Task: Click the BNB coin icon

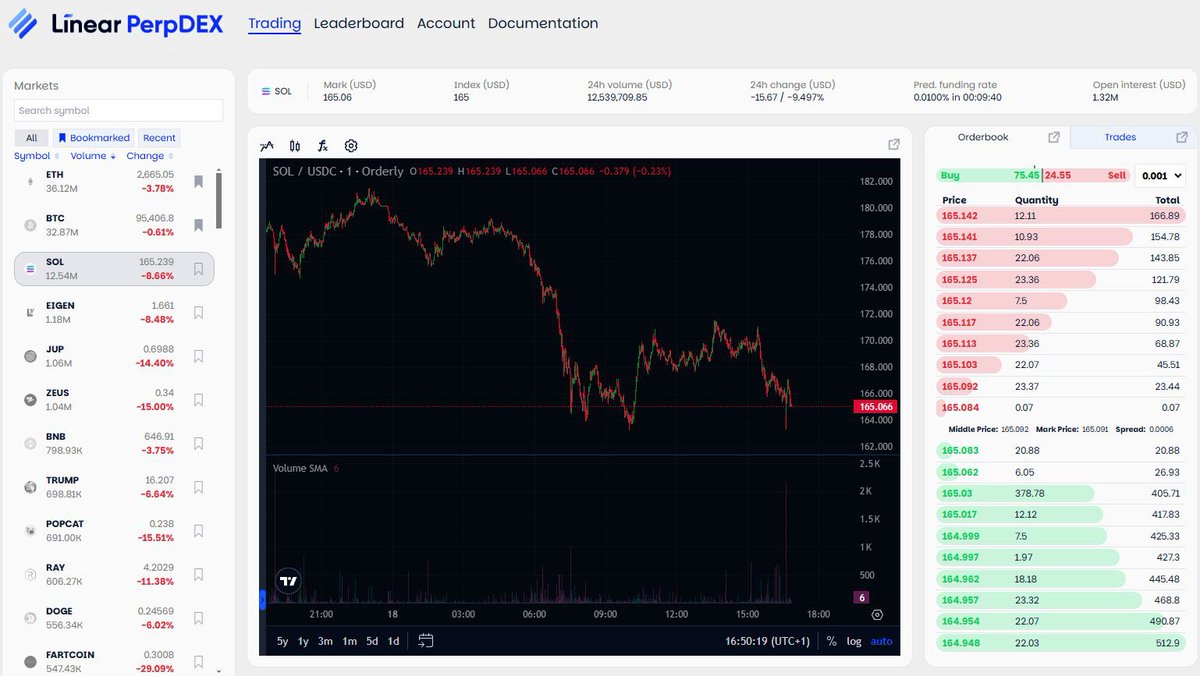Action: click(x=30, y=443)
